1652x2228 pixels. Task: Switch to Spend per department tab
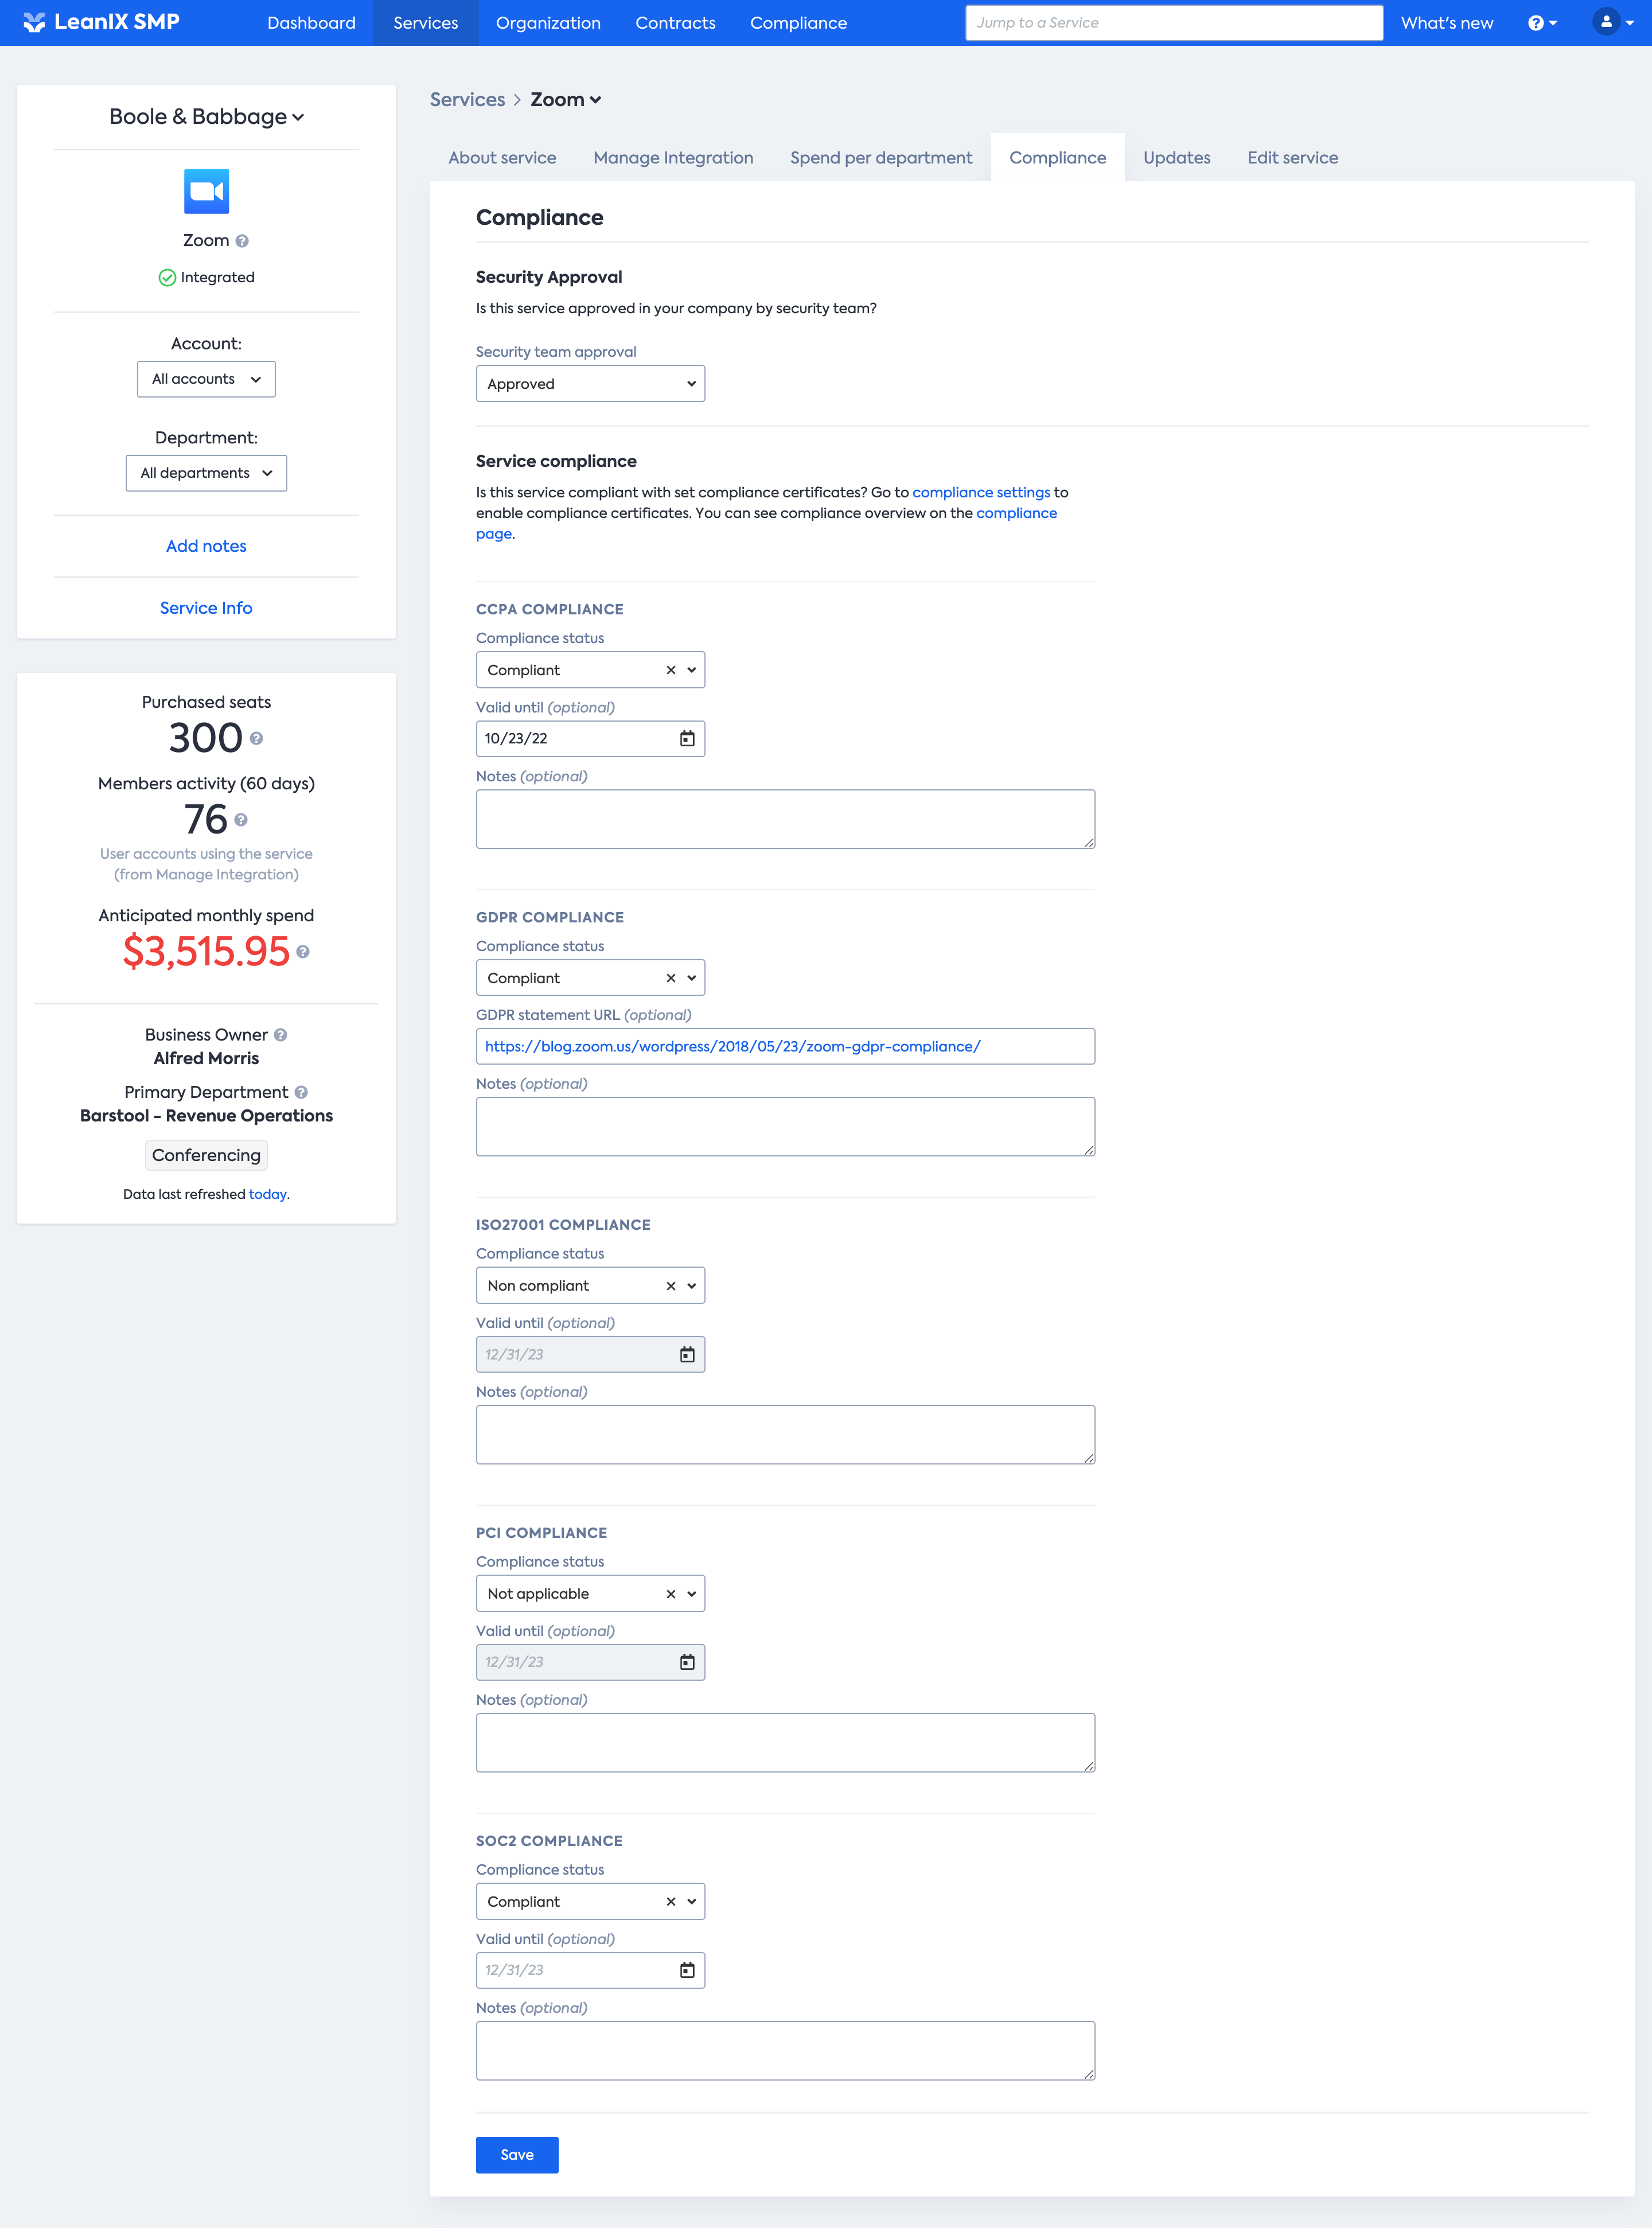pos(880,158)
